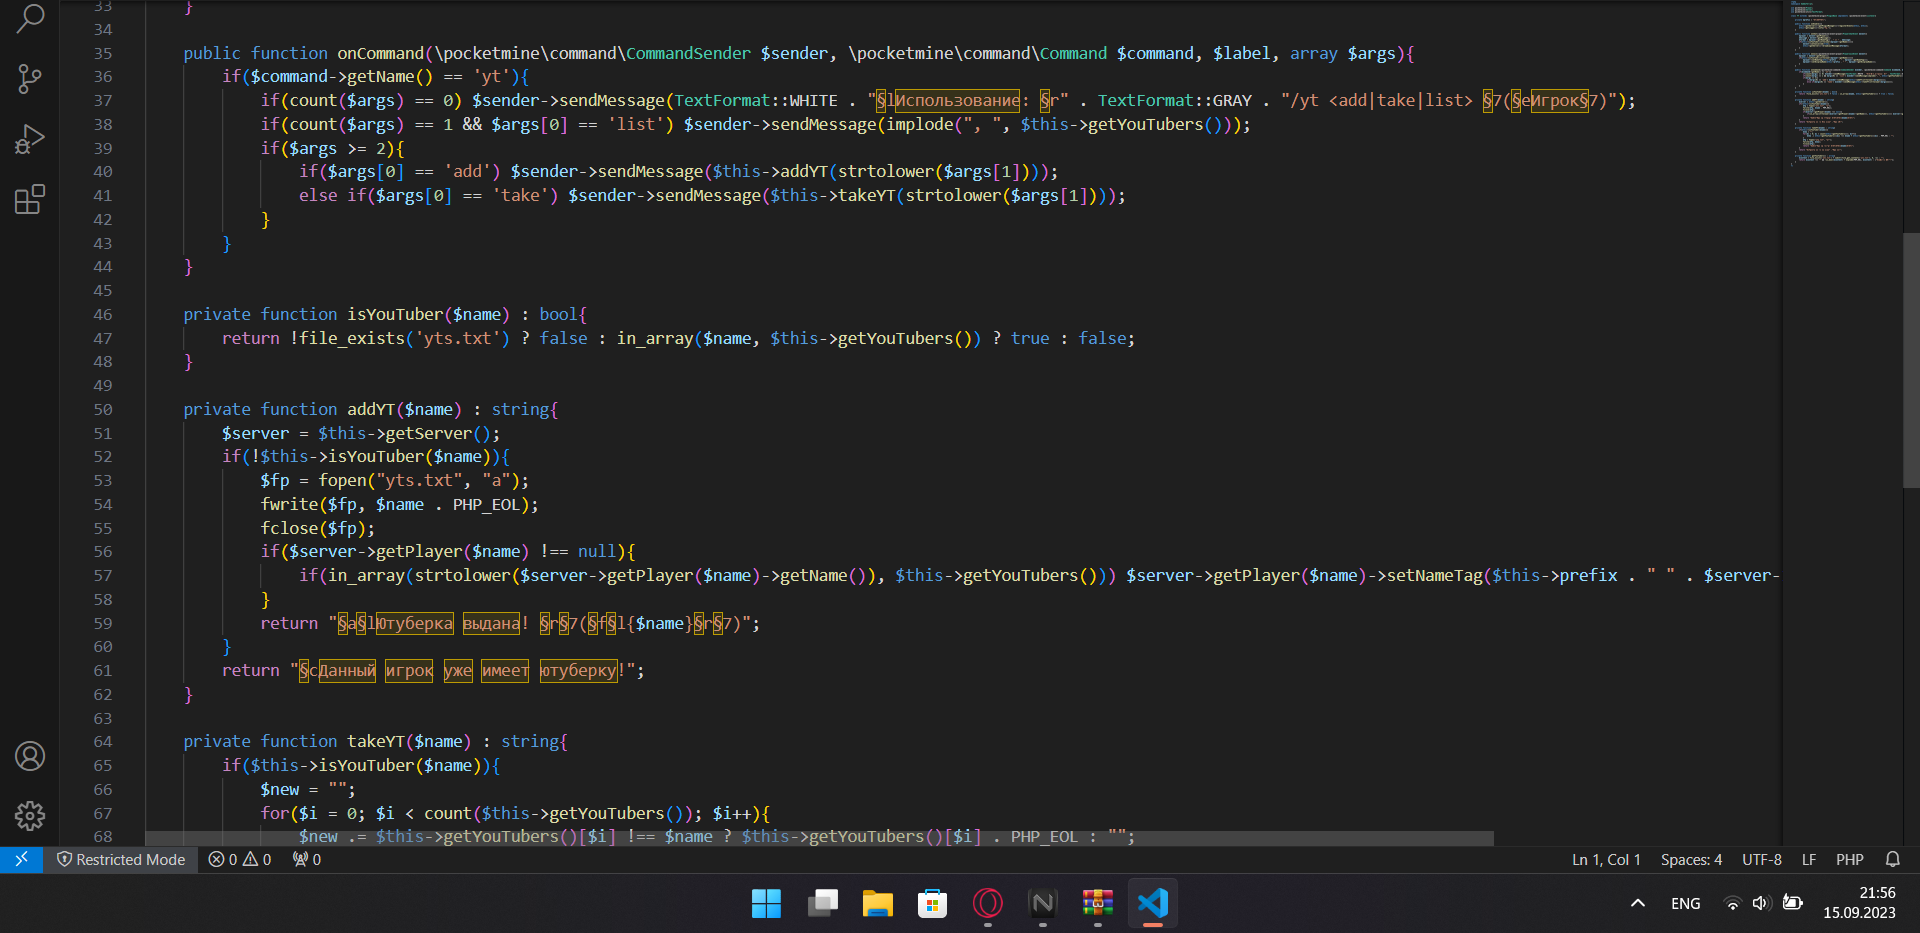Open the Extensions view
Screen dimensions: 1920x933
coord(30,199)
